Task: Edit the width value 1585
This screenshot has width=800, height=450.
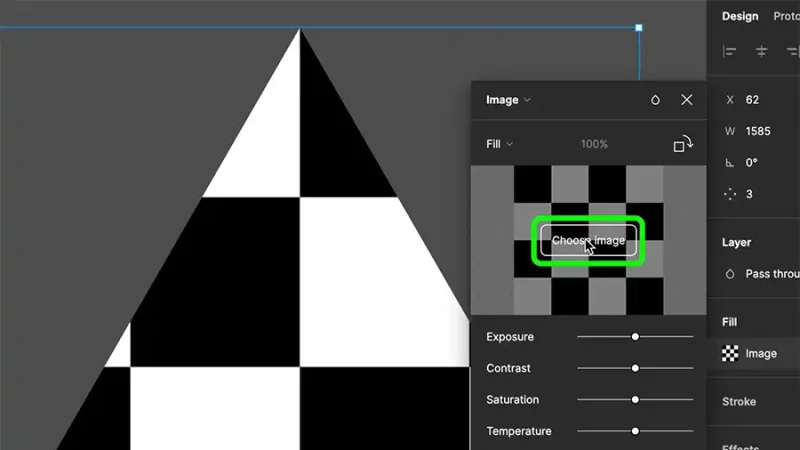Action: tap(758, 132)
